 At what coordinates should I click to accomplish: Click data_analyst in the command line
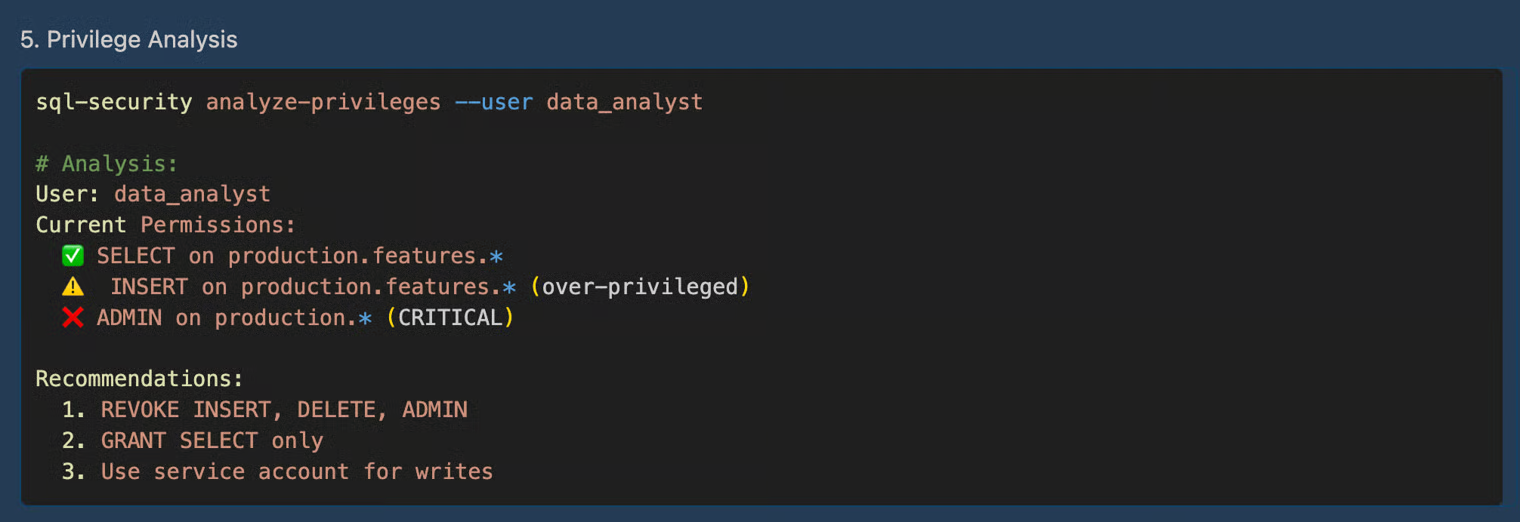[624, 102]
